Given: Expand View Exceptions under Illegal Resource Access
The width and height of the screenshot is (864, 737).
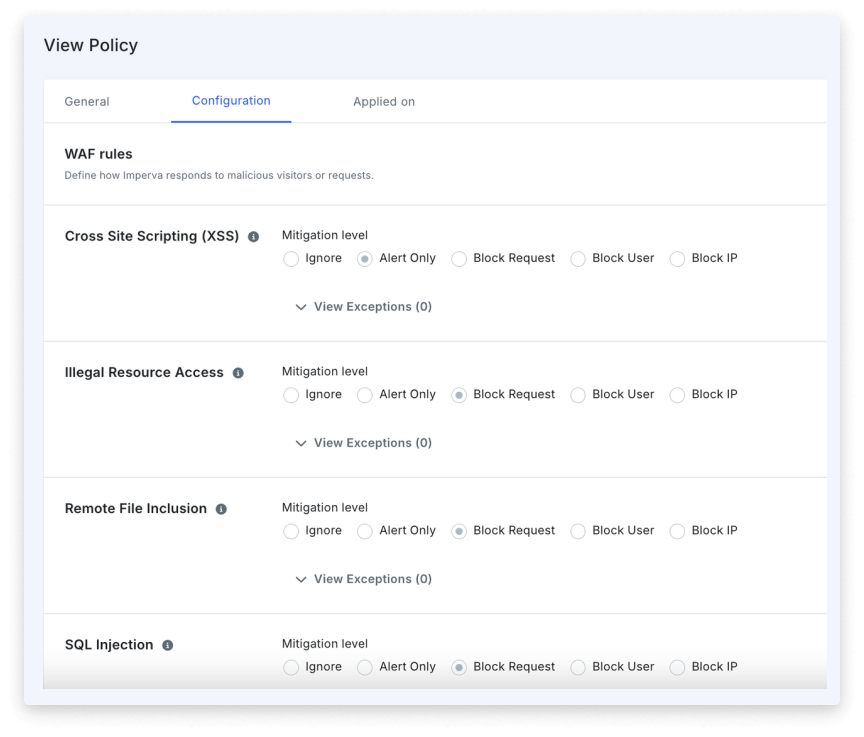Looking at the screenshot, I should coord(364,443).
